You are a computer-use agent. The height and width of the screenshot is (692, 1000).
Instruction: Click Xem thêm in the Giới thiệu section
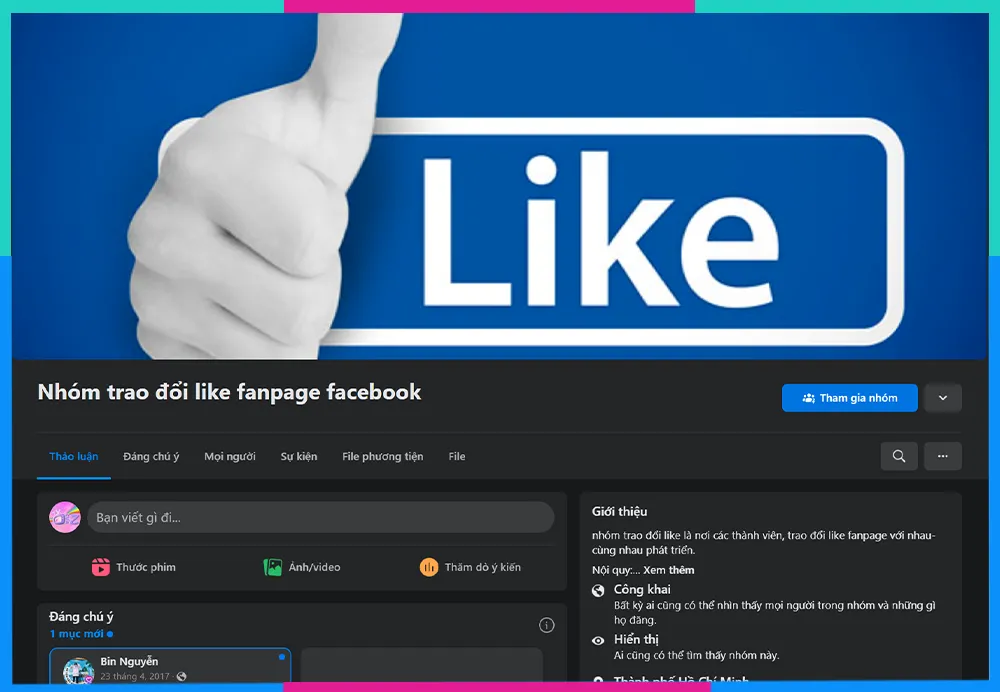668,570
